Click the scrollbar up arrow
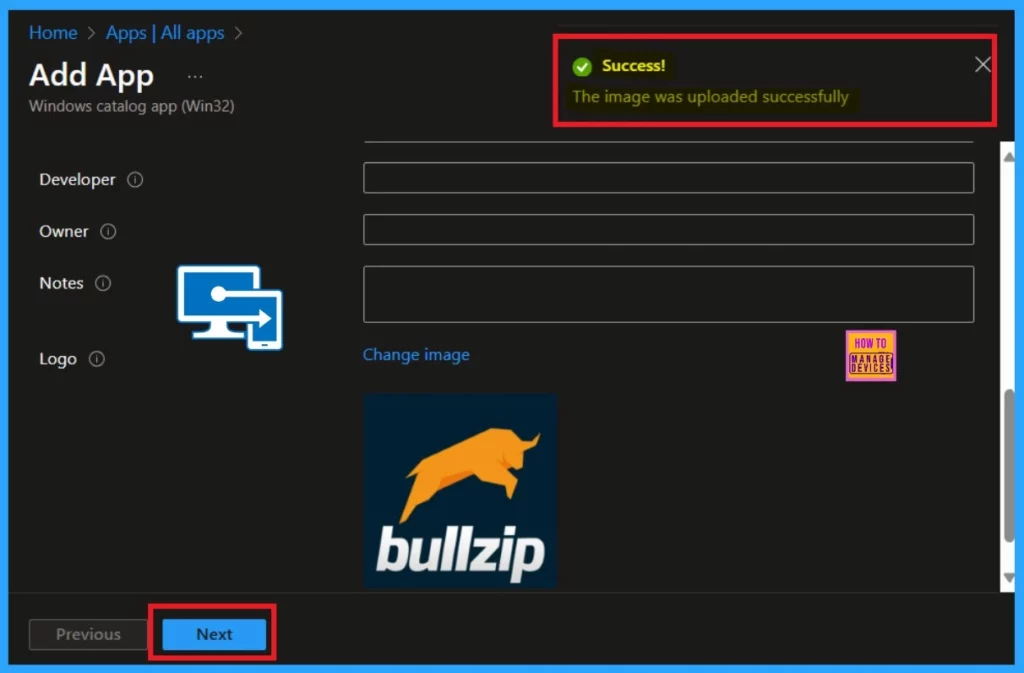The width and height of the screenshot is (1024, 673). 1008,157
